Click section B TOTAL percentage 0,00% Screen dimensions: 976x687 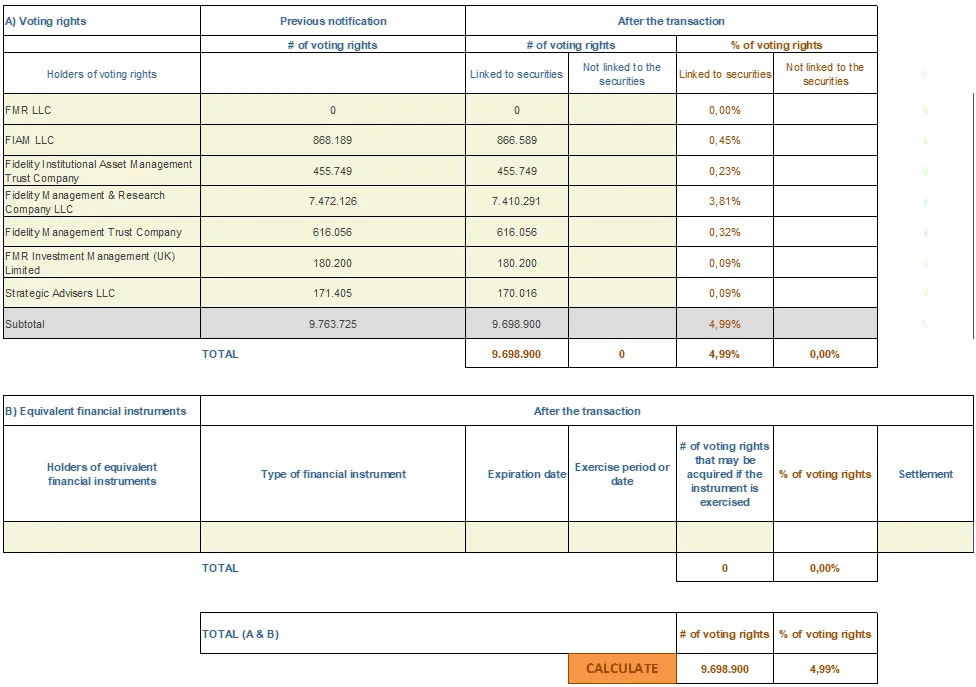tap(825, 568)
